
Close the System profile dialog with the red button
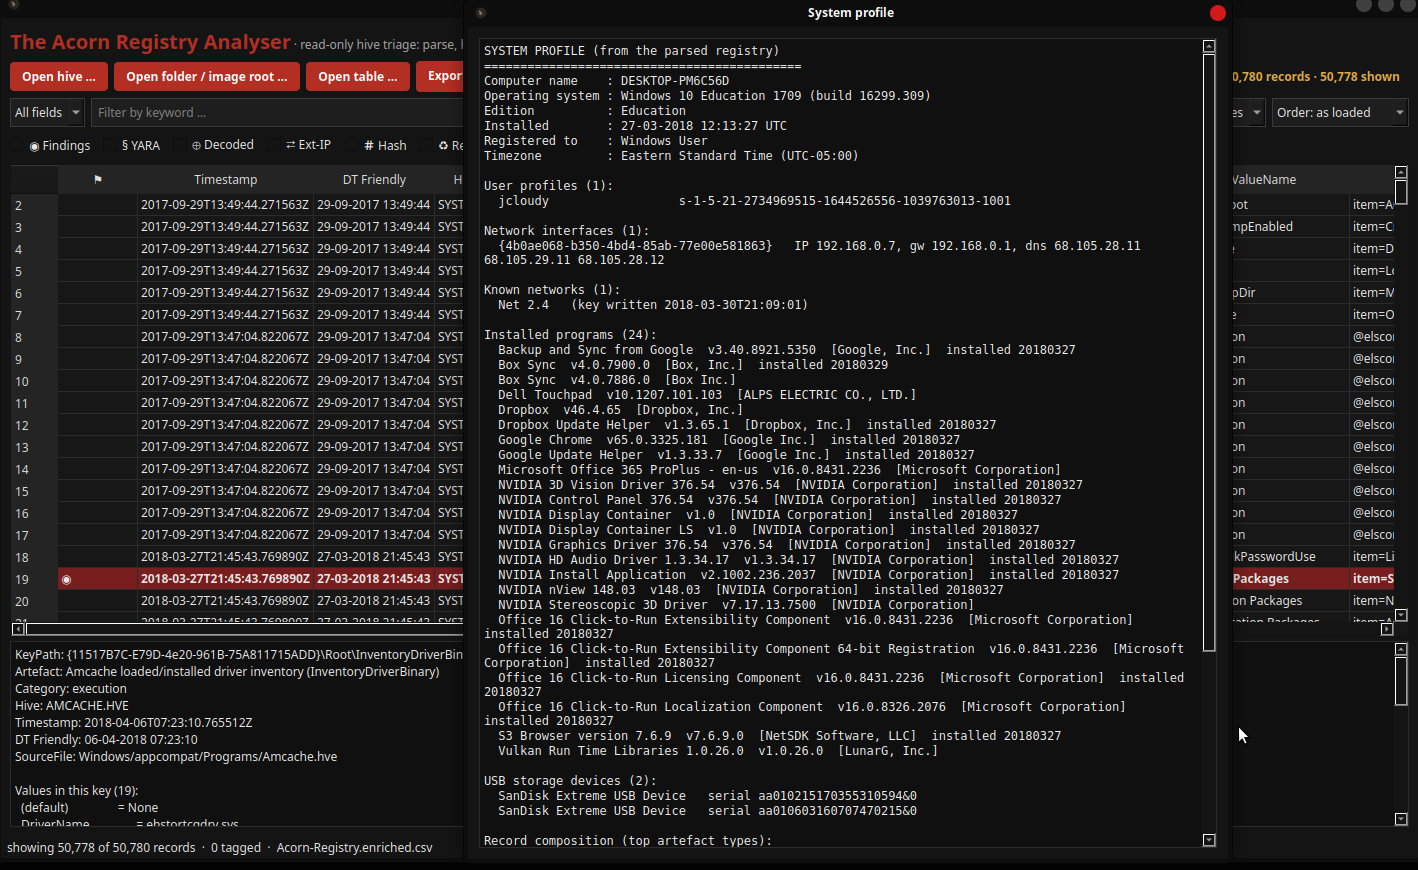tap(1217, 13)
